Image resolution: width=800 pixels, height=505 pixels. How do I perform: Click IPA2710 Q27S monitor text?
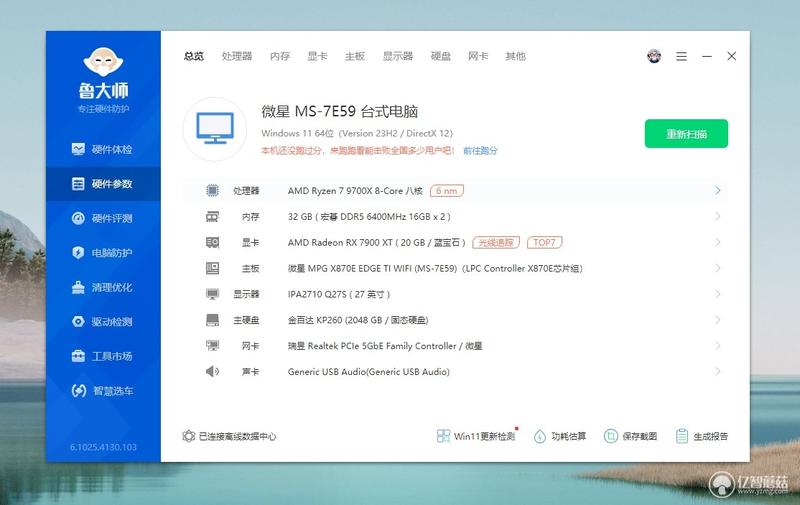(339, 294)
